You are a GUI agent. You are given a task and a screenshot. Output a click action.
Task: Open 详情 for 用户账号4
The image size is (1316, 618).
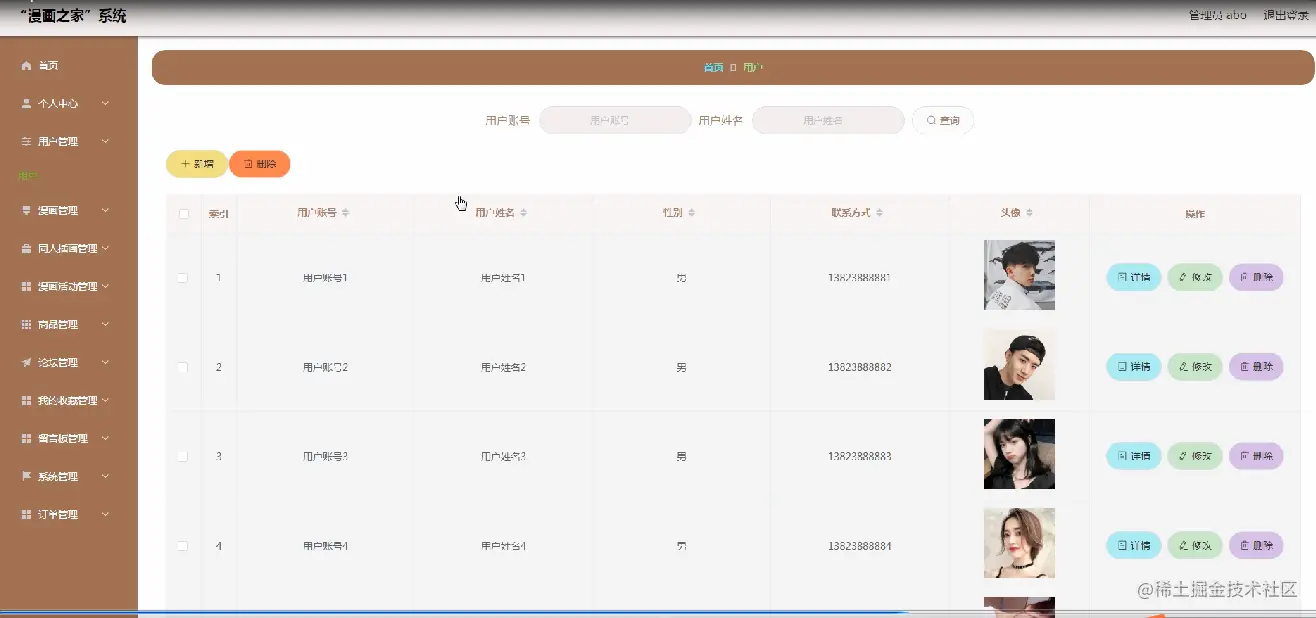pyautogui.click(x=1134, y=545)
